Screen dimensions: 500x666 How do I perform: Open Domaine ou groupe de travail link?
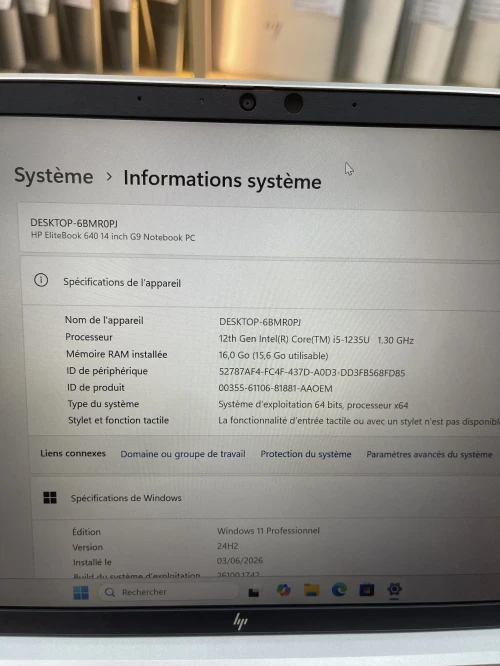(x=183, y=454)
